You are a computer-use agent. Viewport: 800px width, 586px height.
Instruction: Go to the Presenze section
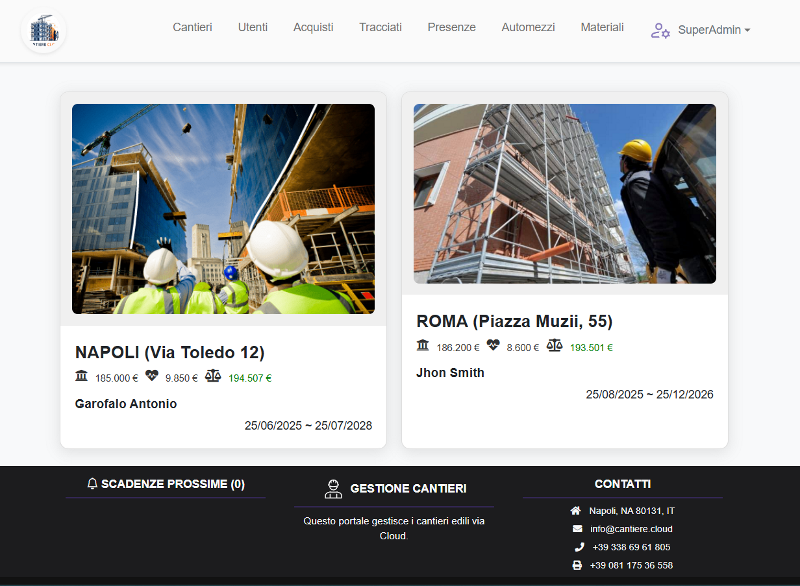451,28
